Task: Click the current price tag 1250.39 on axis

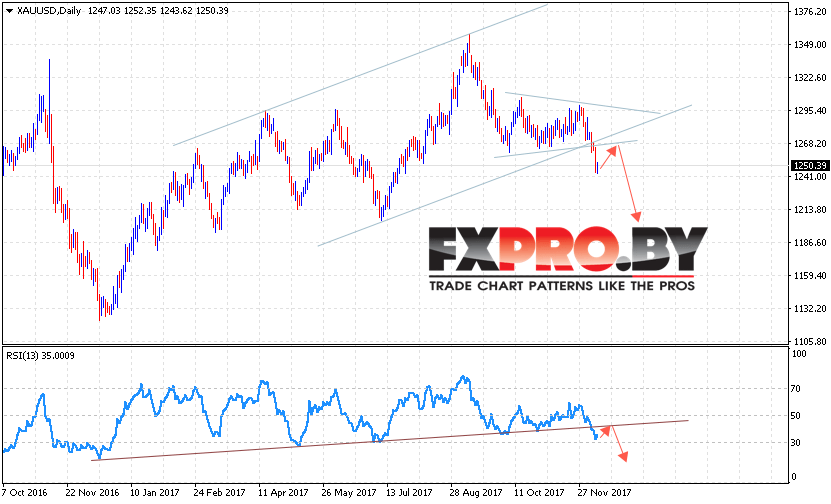Action: coord(810,166)
